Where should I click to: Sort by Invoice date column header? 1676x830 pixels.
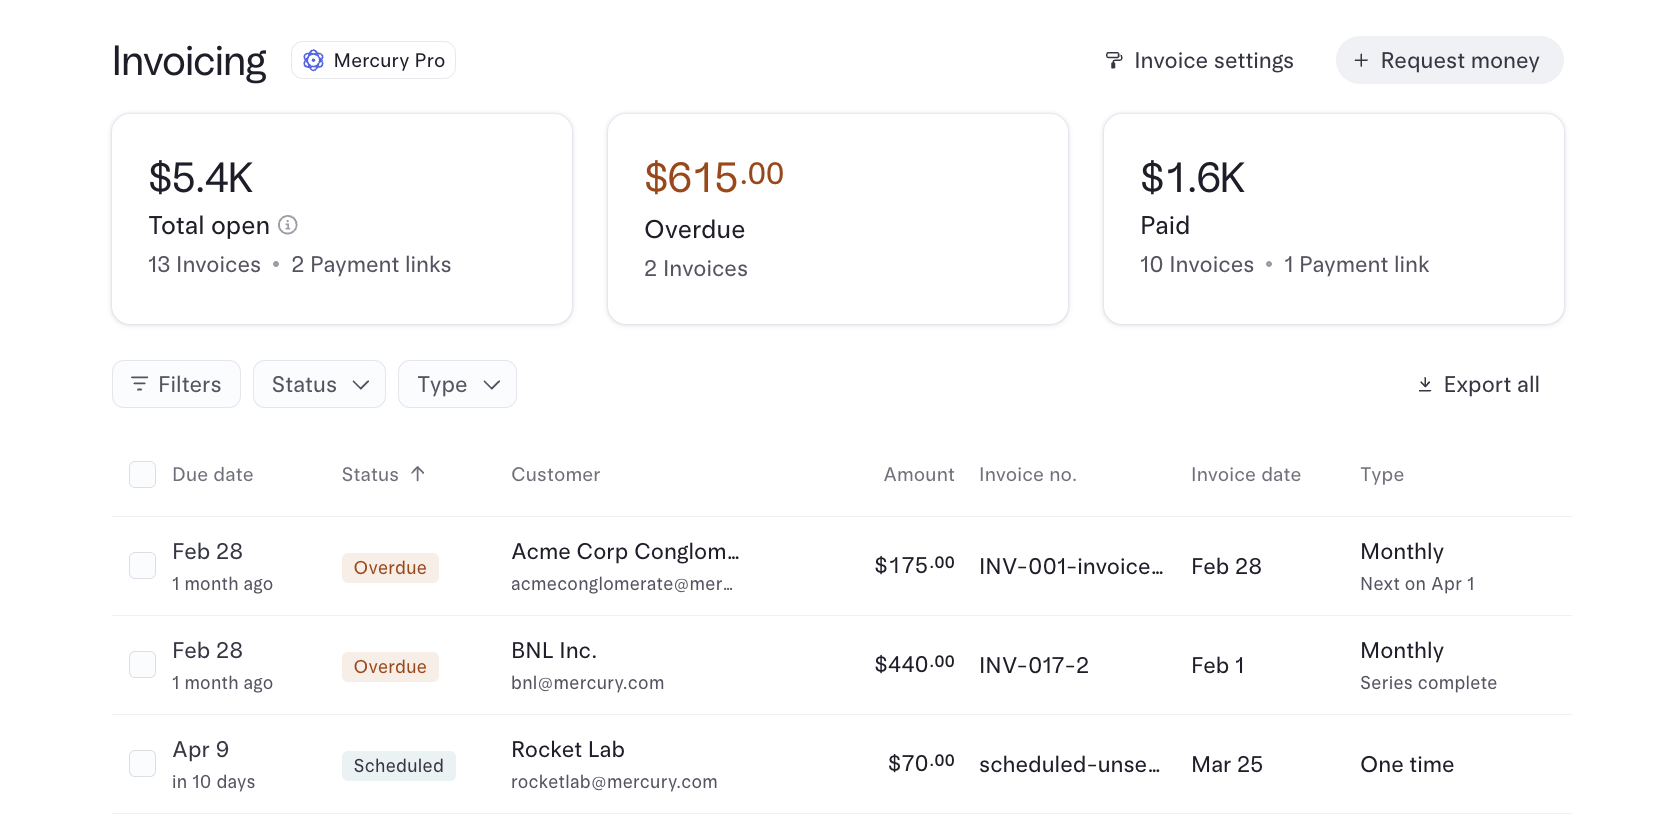[x=1246, y=475]
